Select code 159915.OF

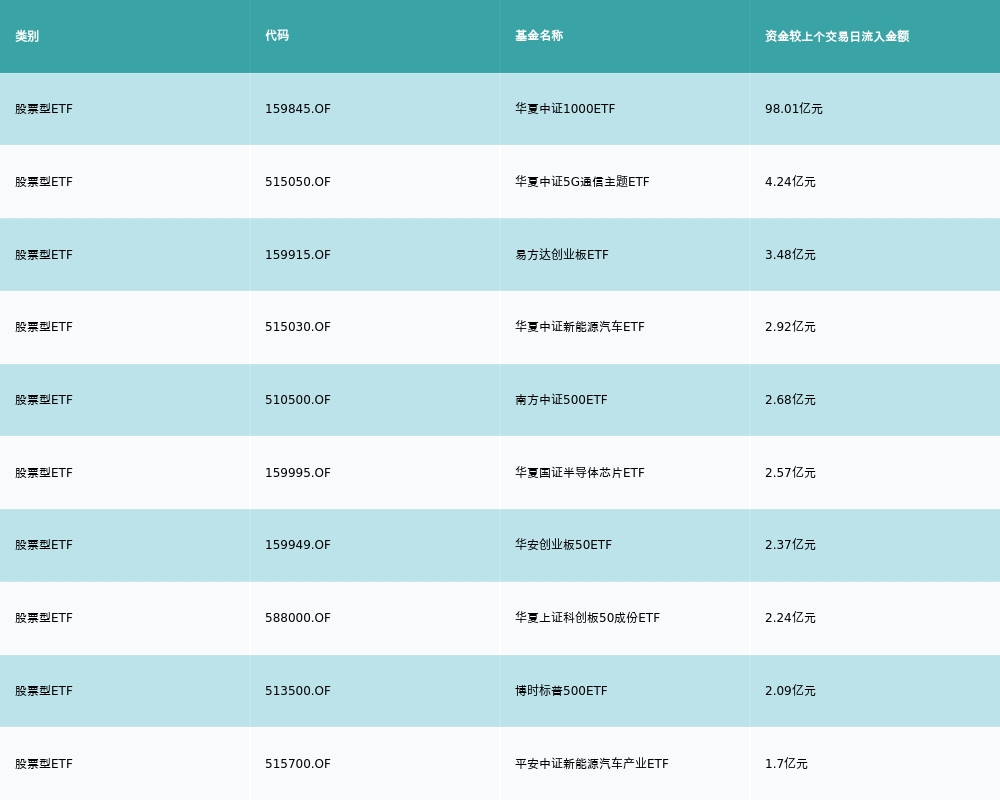pos(298,255)
